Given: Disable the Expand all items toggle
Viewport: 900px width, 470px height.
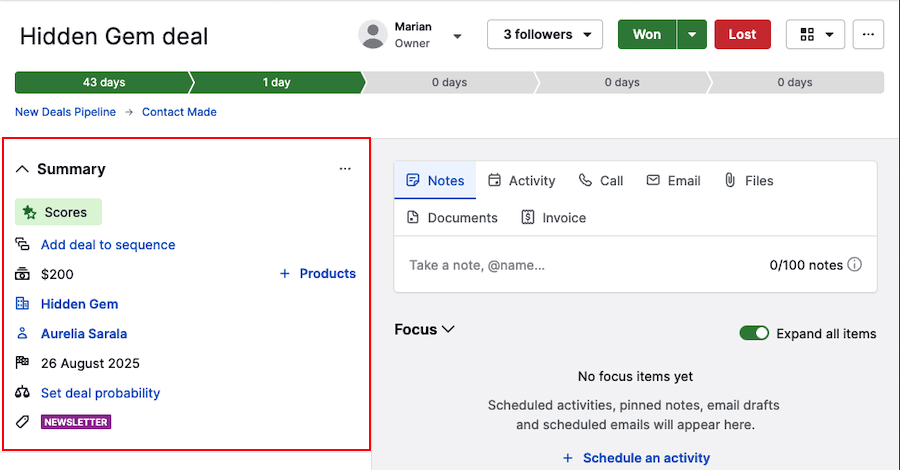Looking at the screenshot, I should [754, 334].
